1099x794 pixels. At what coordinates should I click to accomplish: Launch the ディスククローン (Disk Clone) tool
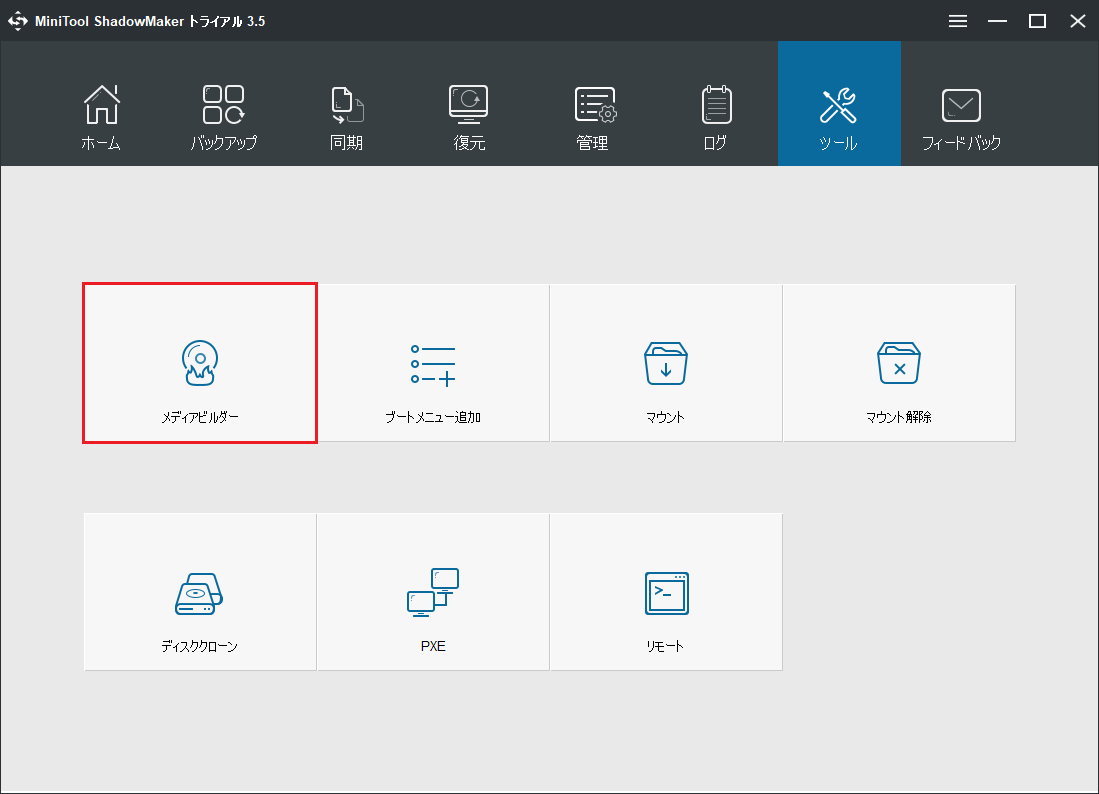199,591
